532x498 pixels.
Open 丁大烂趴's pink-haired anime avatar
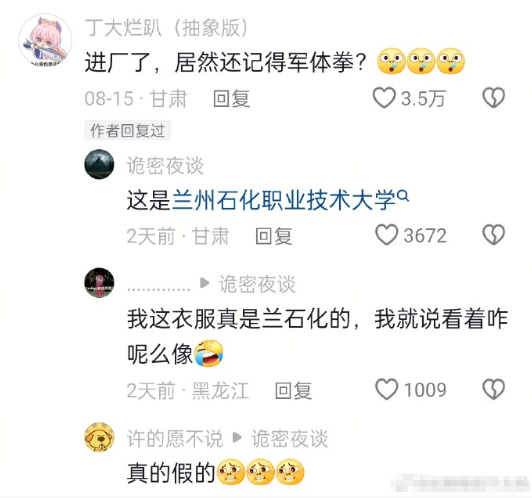point(45,40)
